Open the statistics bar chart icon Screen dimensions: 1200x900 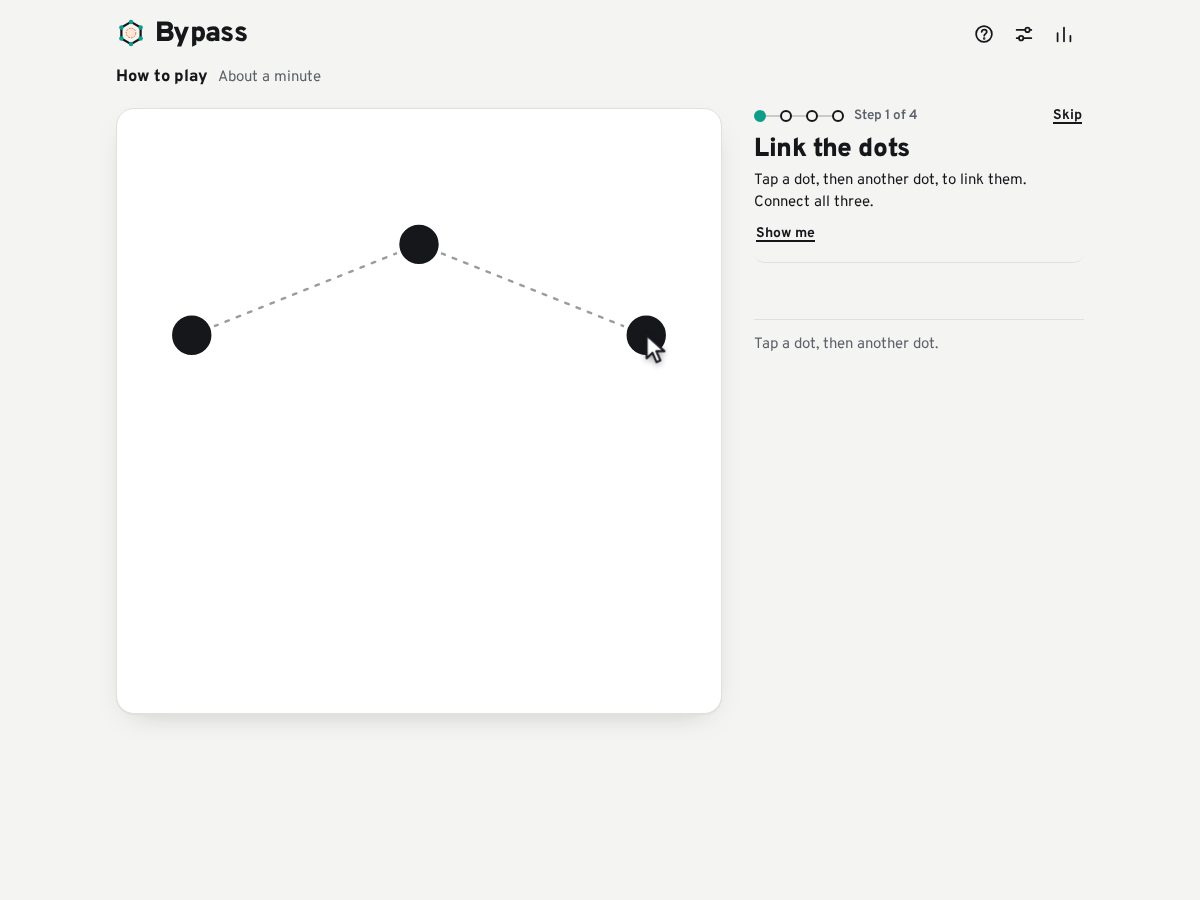coord(1064,34)
